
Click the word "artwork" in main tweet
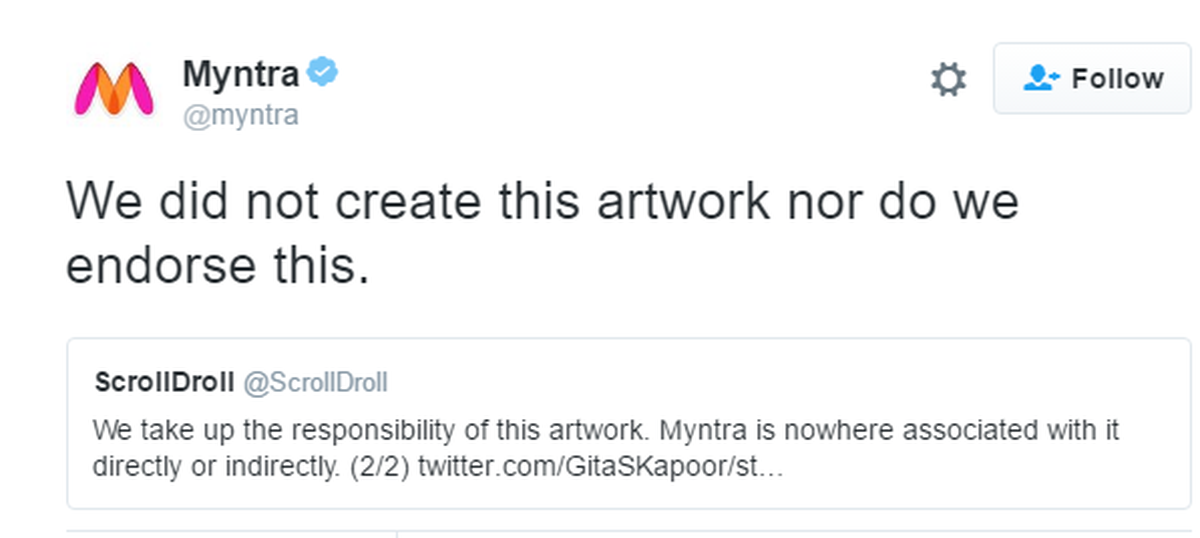[x=684, y=201]
